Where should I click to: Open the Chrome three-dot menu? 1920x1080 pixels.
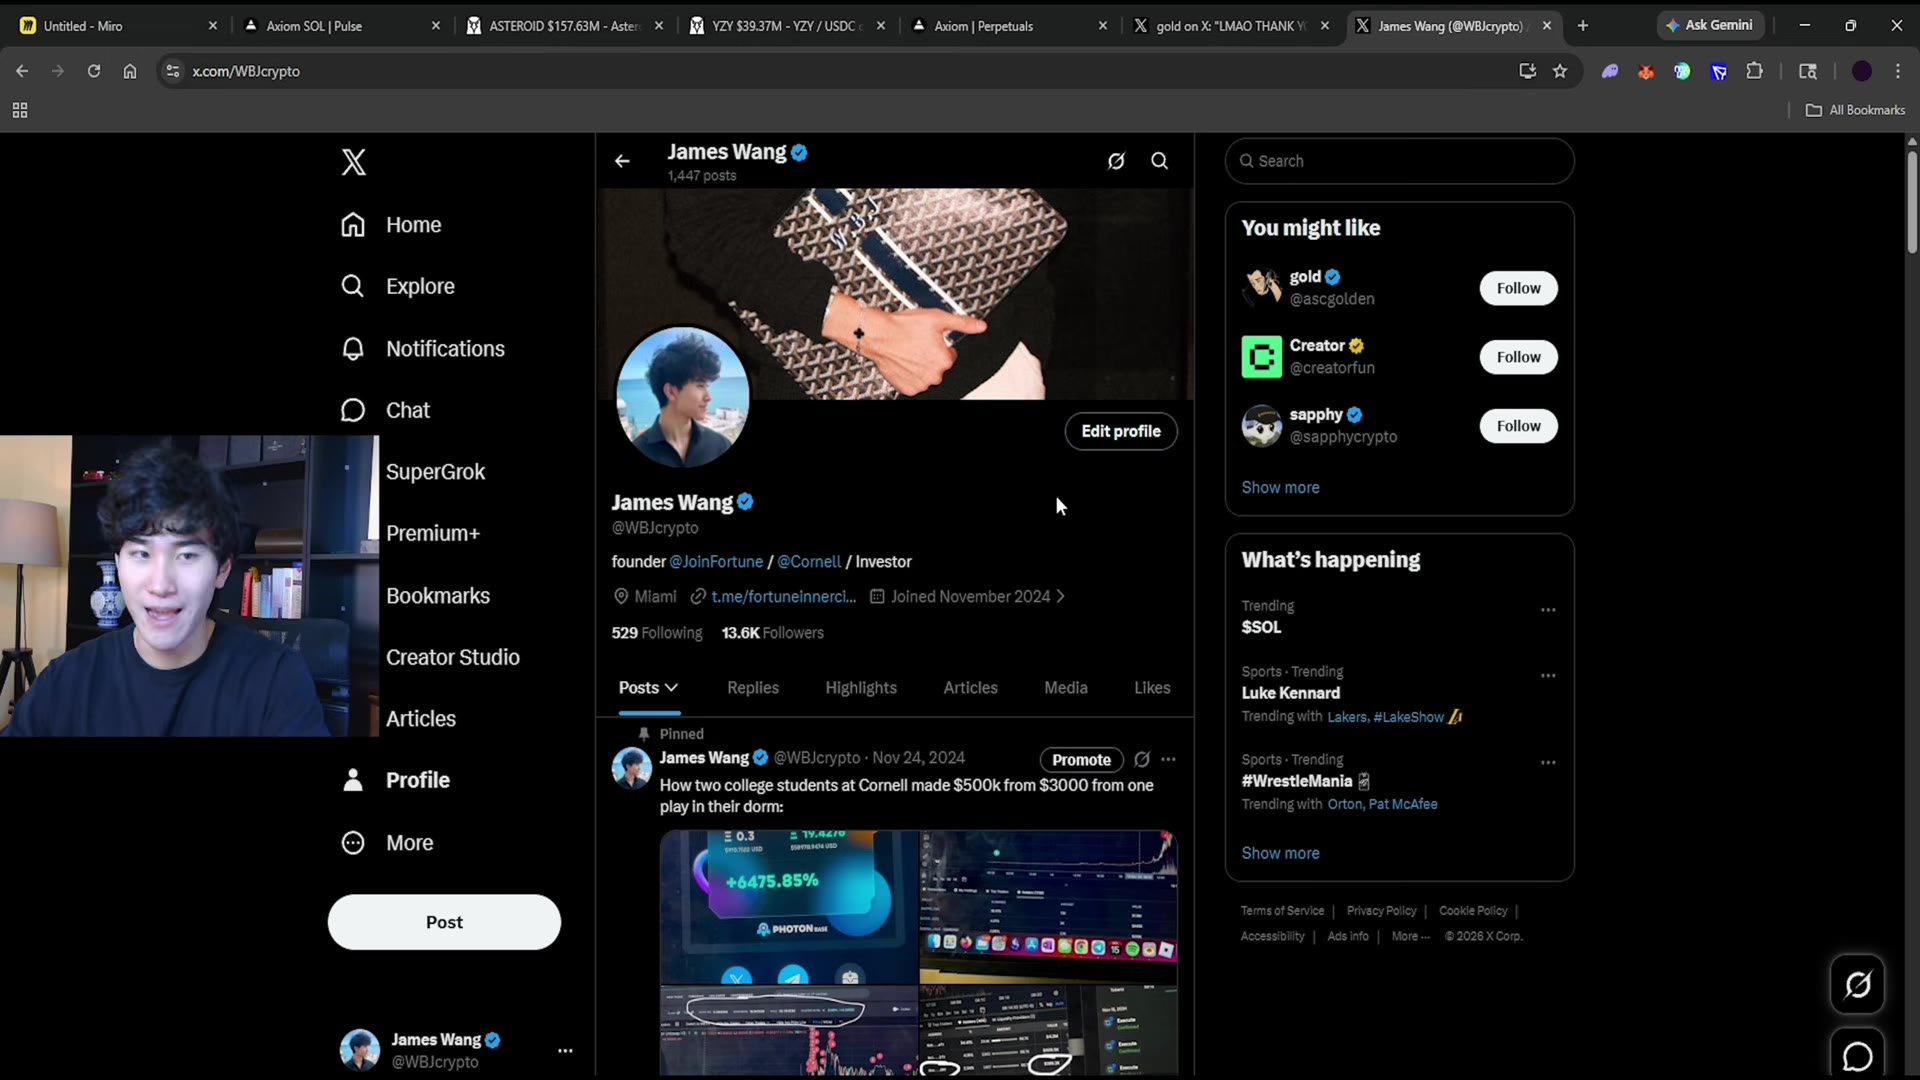pyautogui.click(x=1897, y=71)
